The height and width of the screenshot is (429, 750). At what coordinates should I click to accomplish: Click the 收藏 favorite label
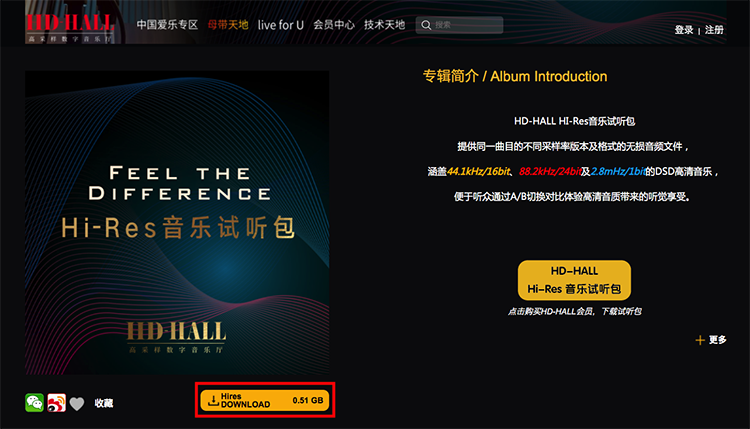point(104,403)
